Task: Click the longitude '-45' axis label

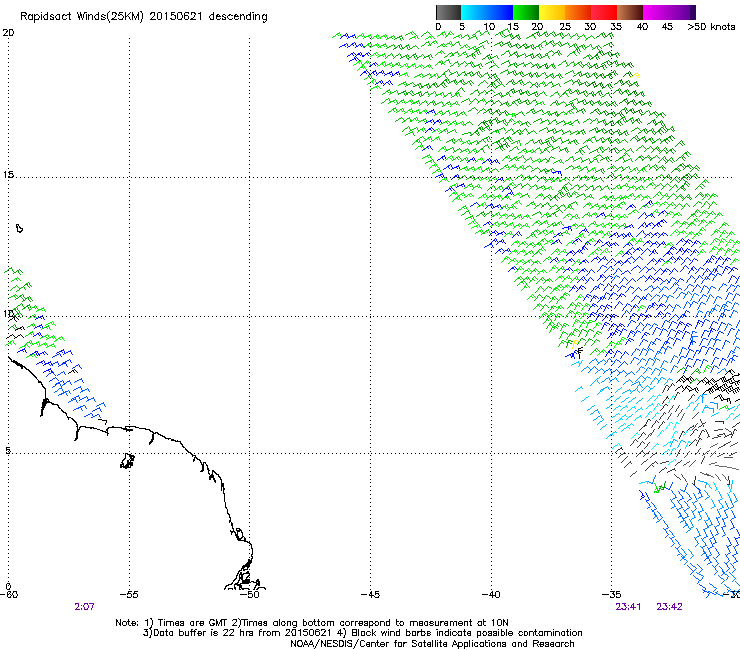Action: pyautogui.click(x=370, y=594)
